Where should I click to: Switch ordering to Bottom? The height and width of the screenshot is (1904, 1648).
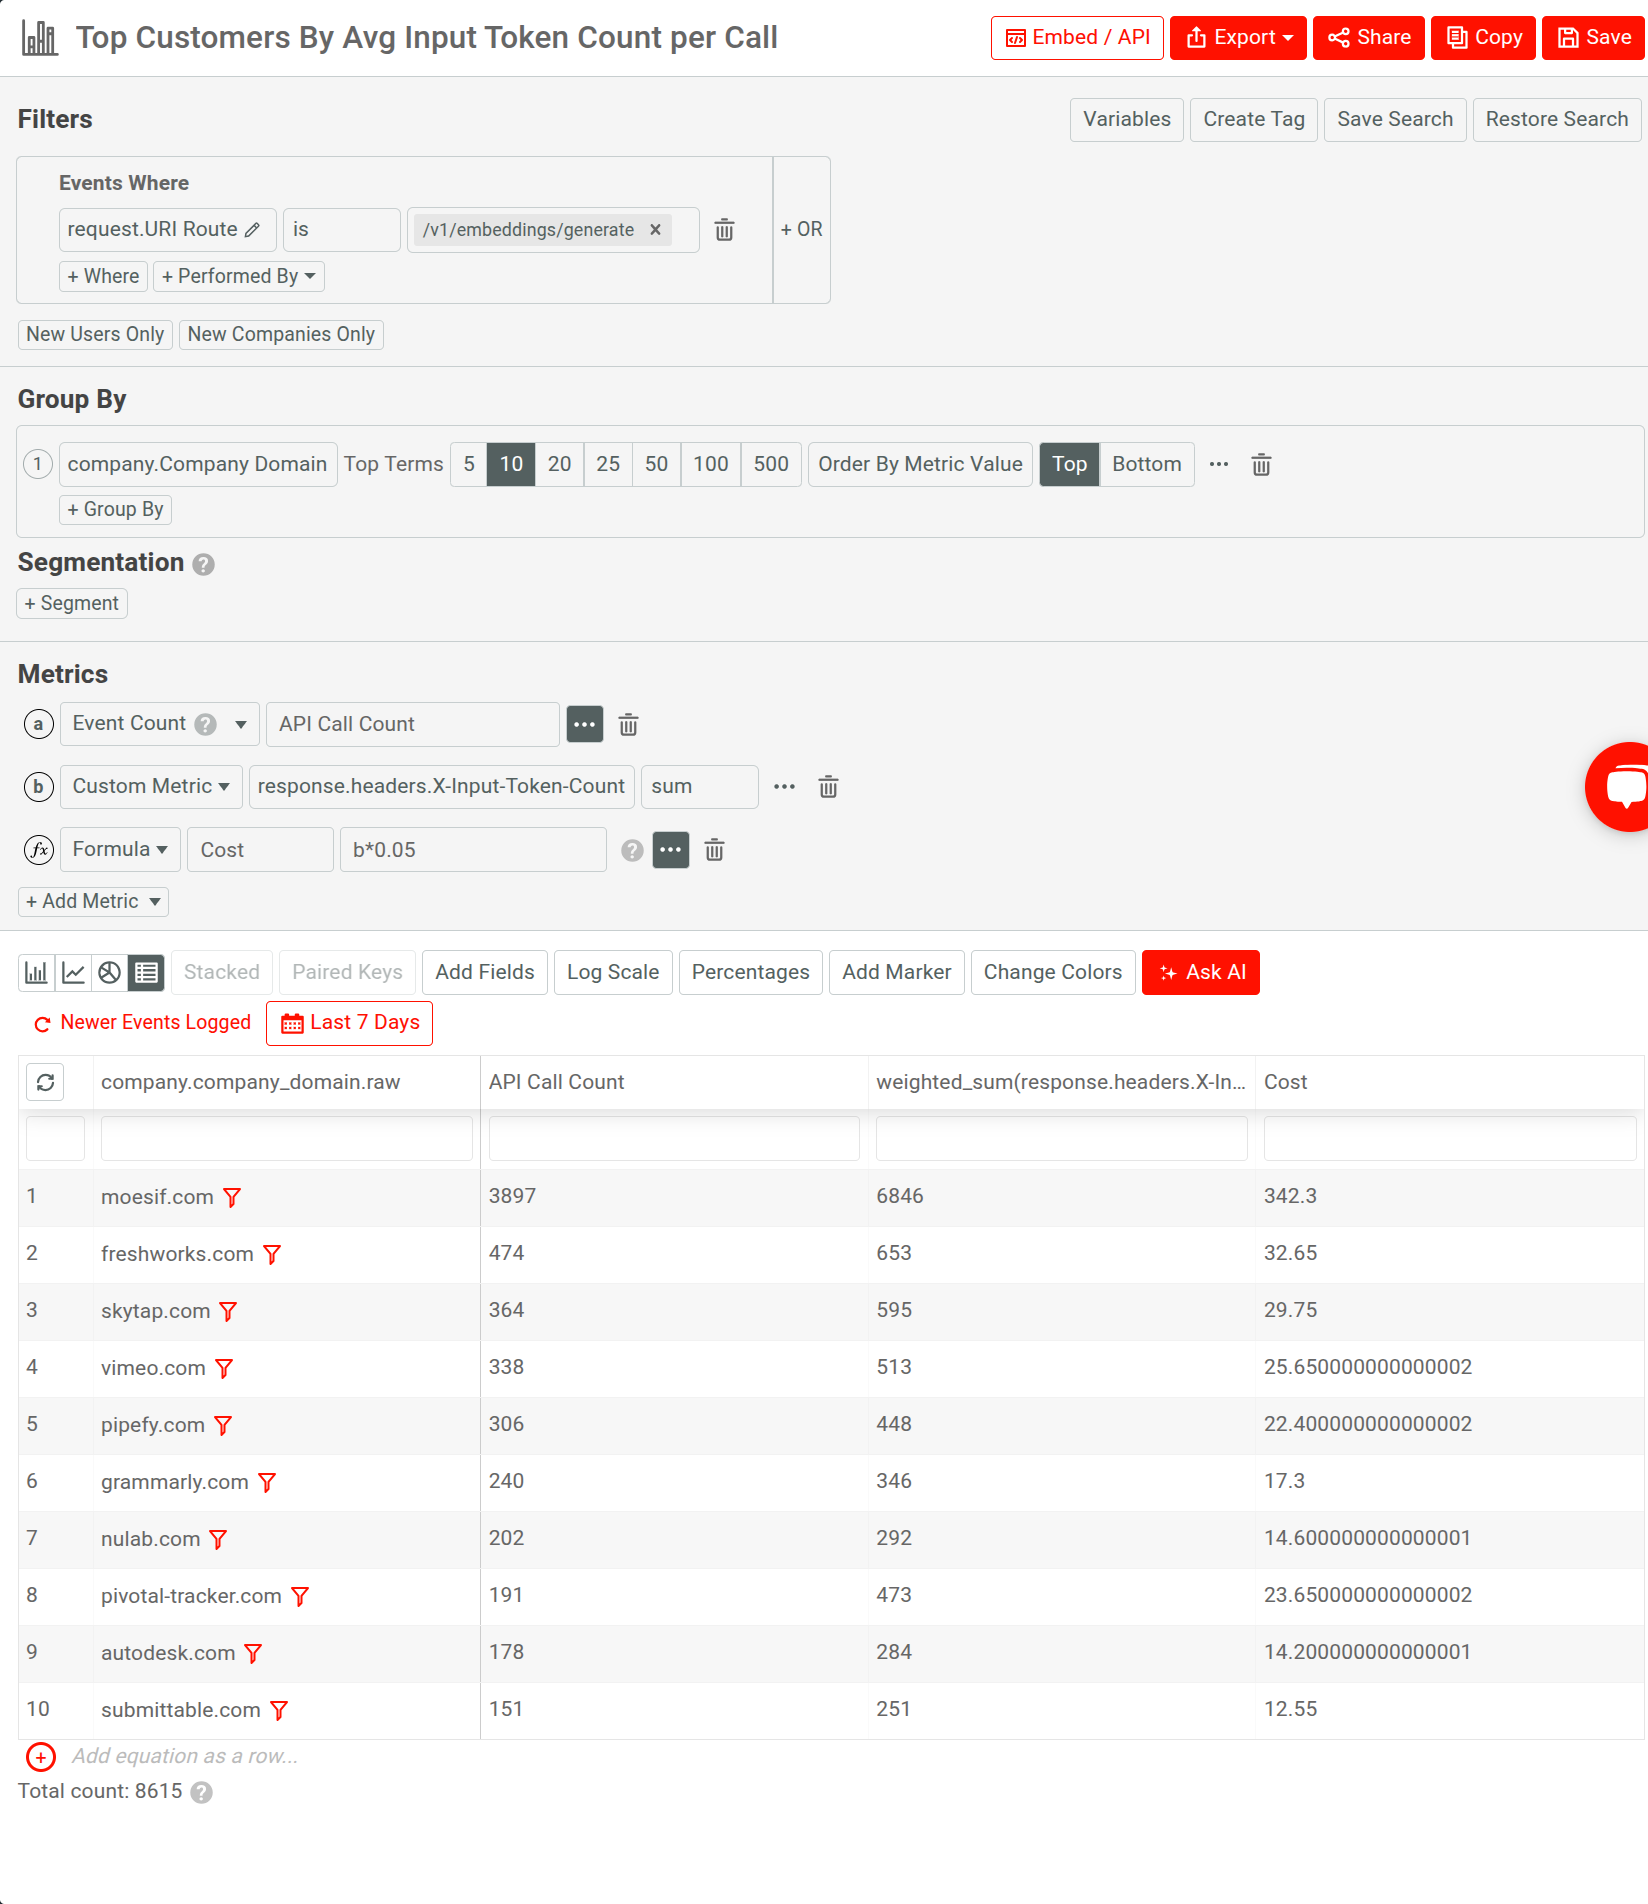tap(1146, 464)
